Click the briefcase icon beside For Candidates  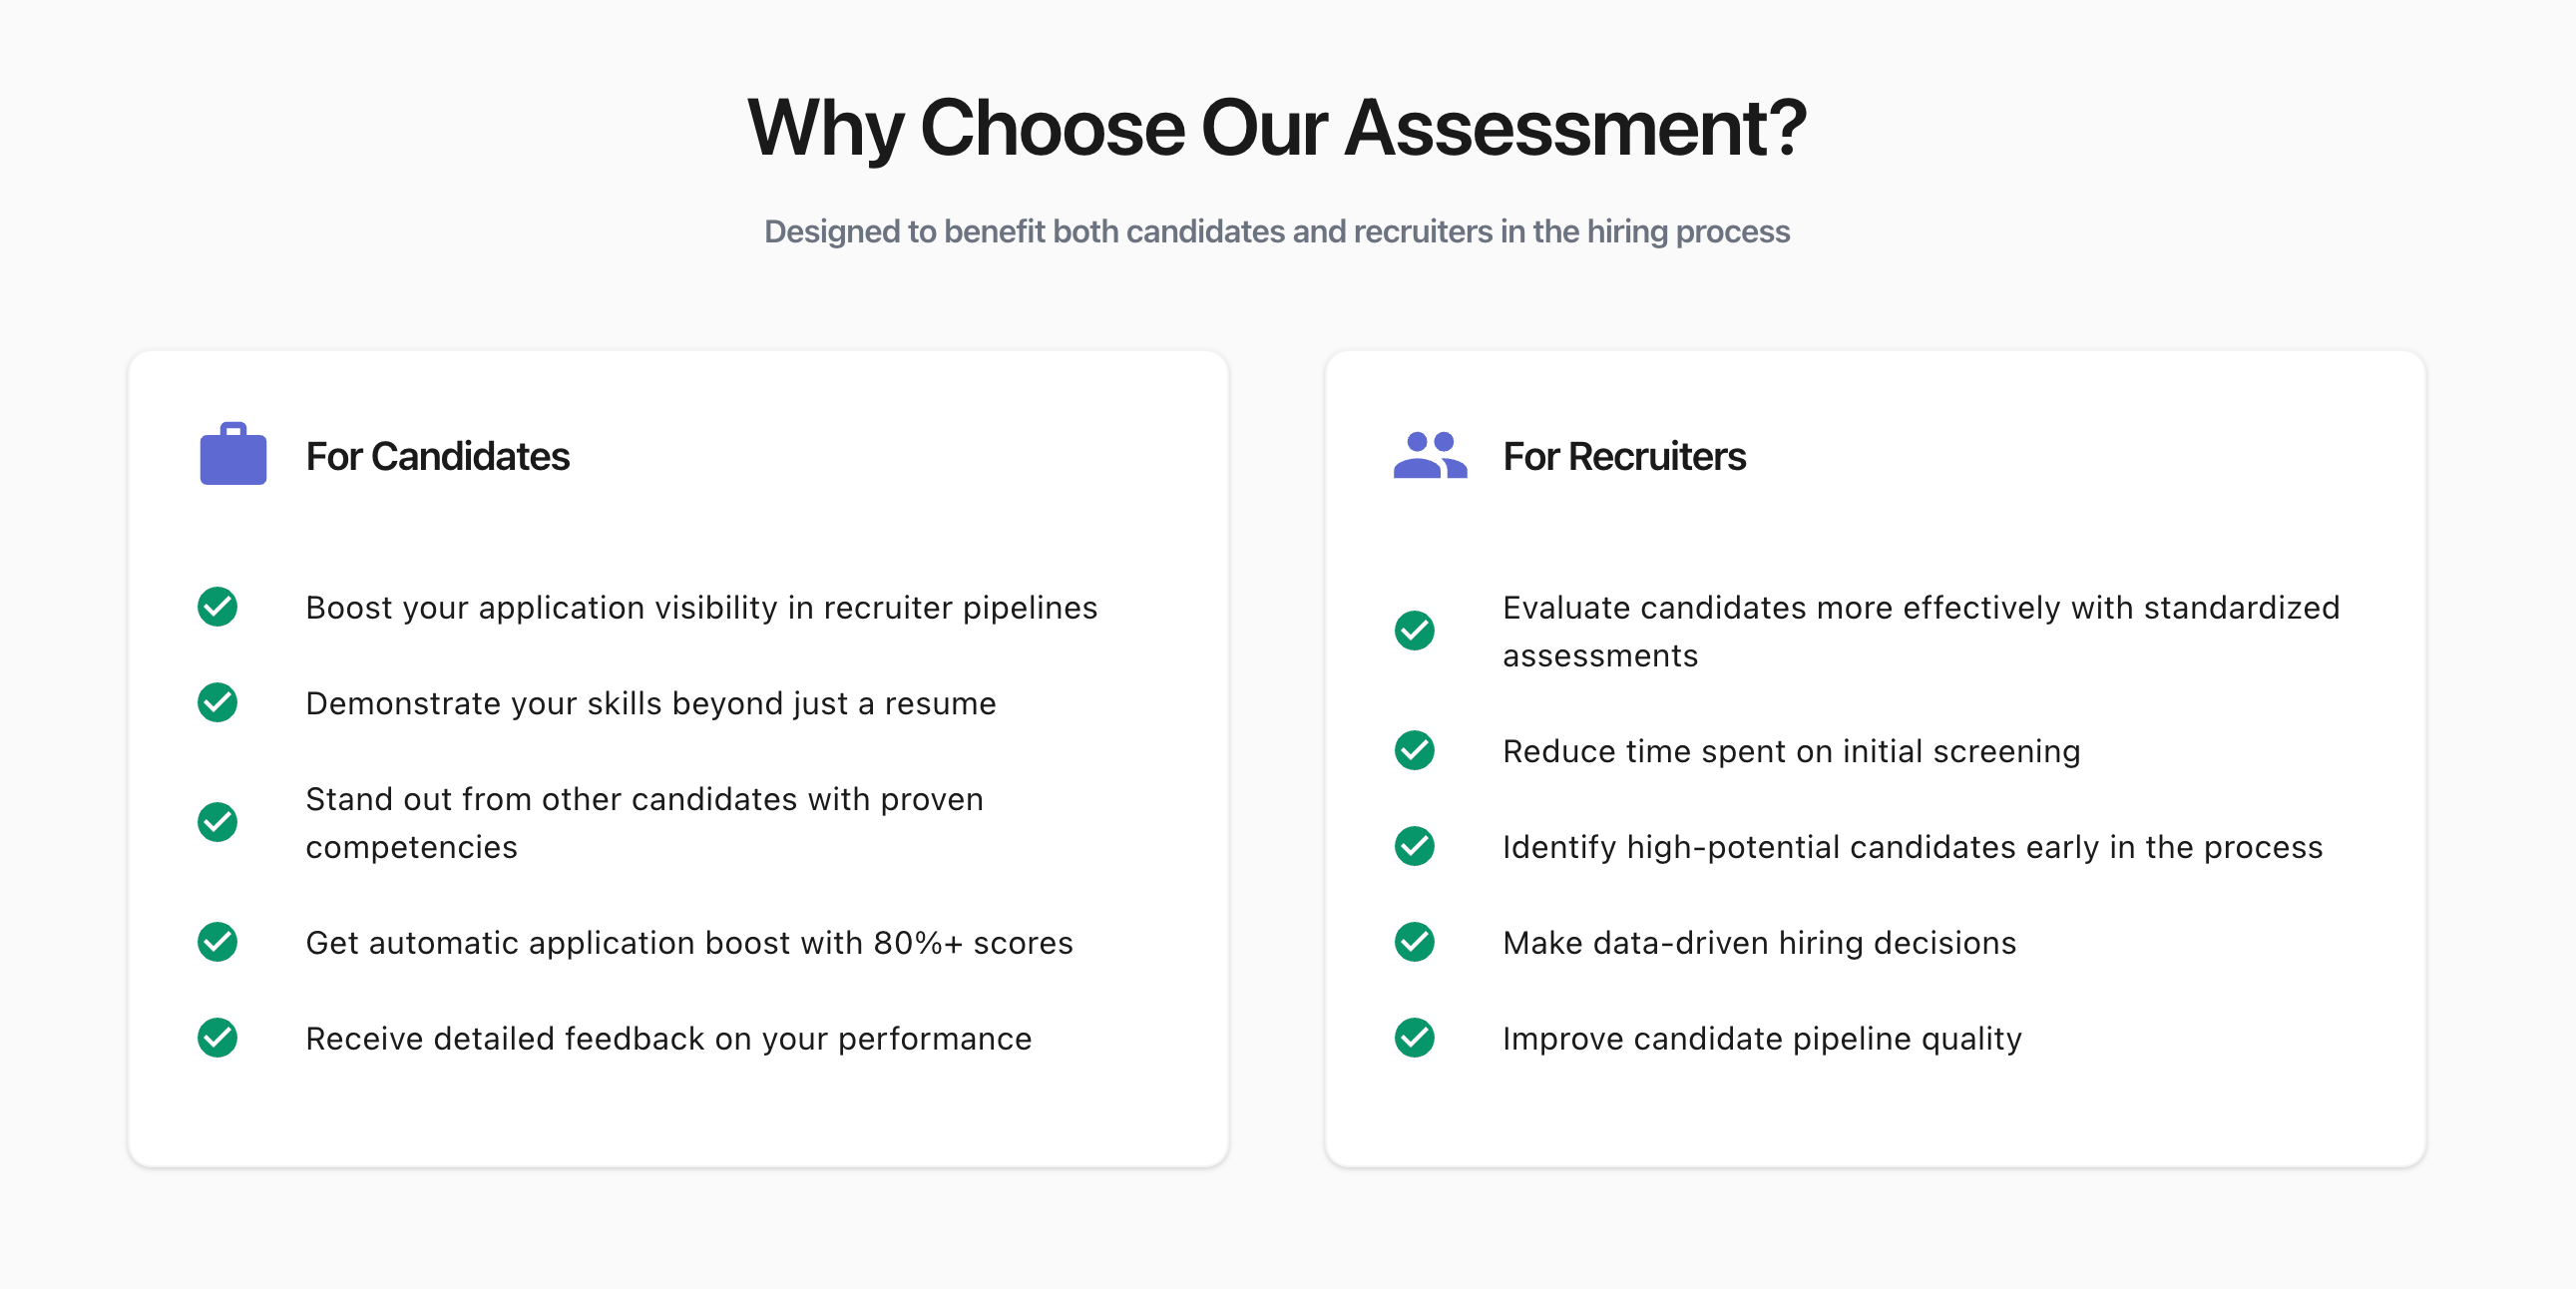pyautogui.click(x=233, y=455)
